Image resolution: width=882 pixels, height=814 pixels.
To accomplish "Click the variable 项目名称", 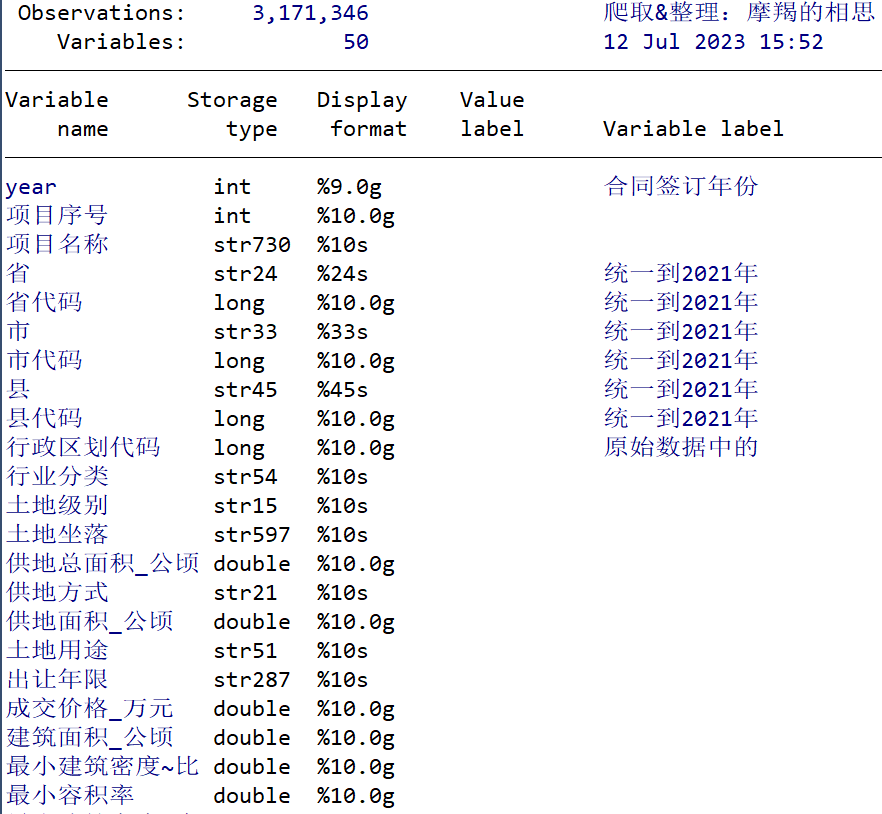I will 57,244.
